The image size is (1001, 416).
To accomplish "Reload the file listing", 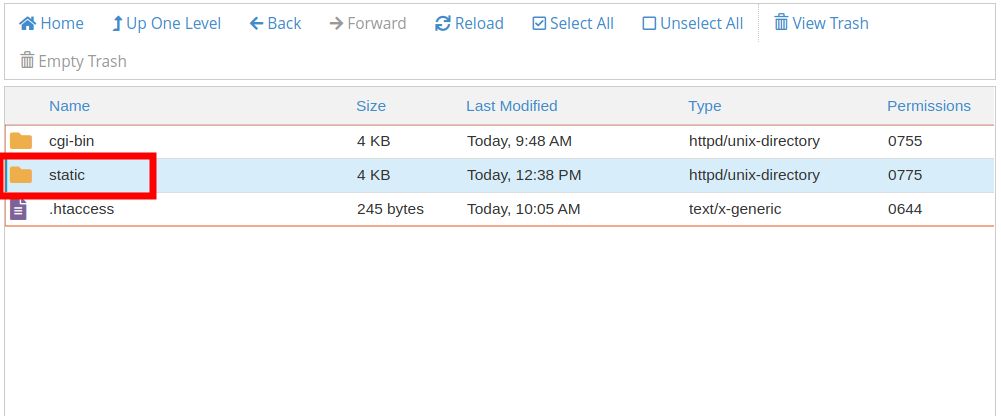I will pos(469,24).
